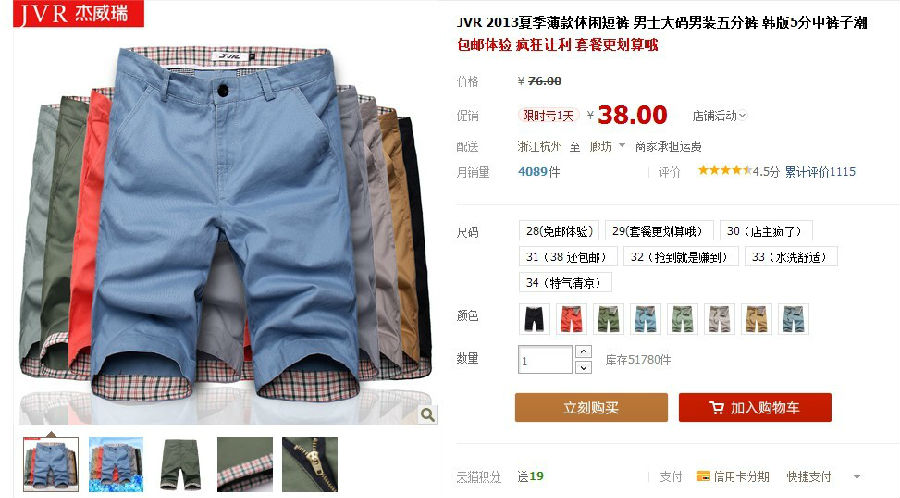This screenshot has height=498, width=900.
Task: Click the star rating icons
Action: click(724, 170)
